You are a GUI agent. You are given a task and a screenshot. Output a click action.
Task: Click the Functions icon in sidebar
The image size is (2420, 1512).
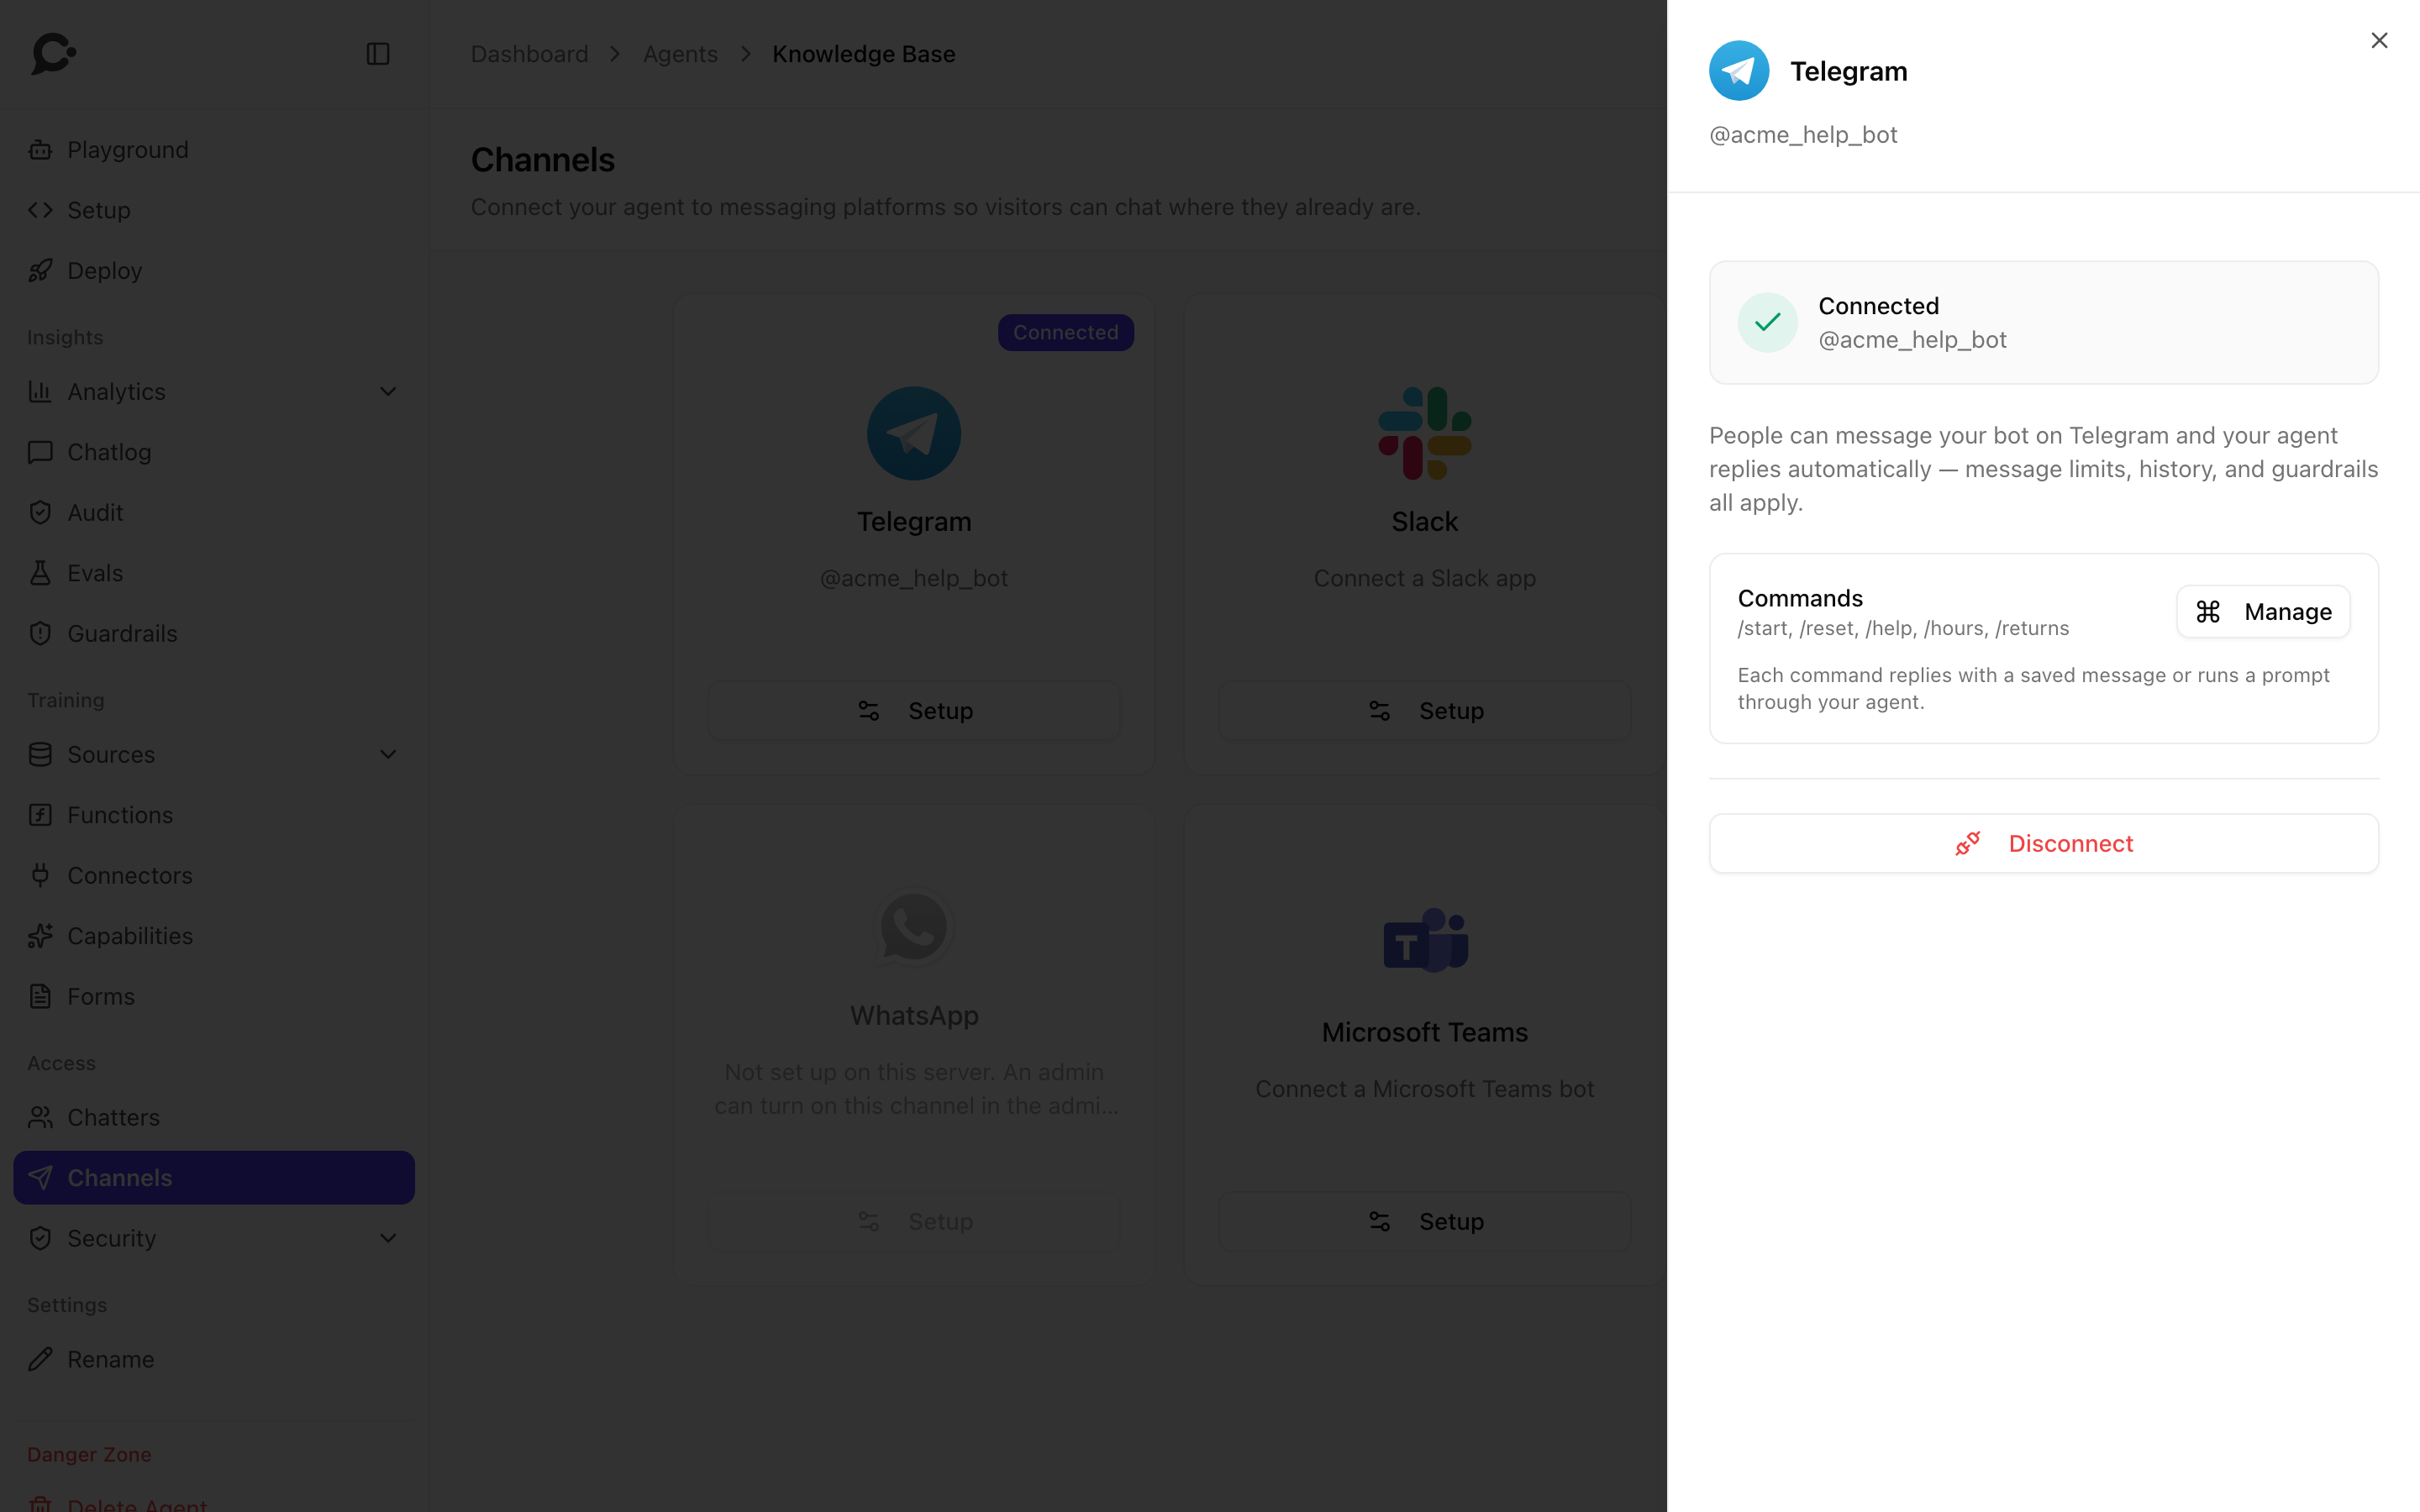click(x=40, y=815)
